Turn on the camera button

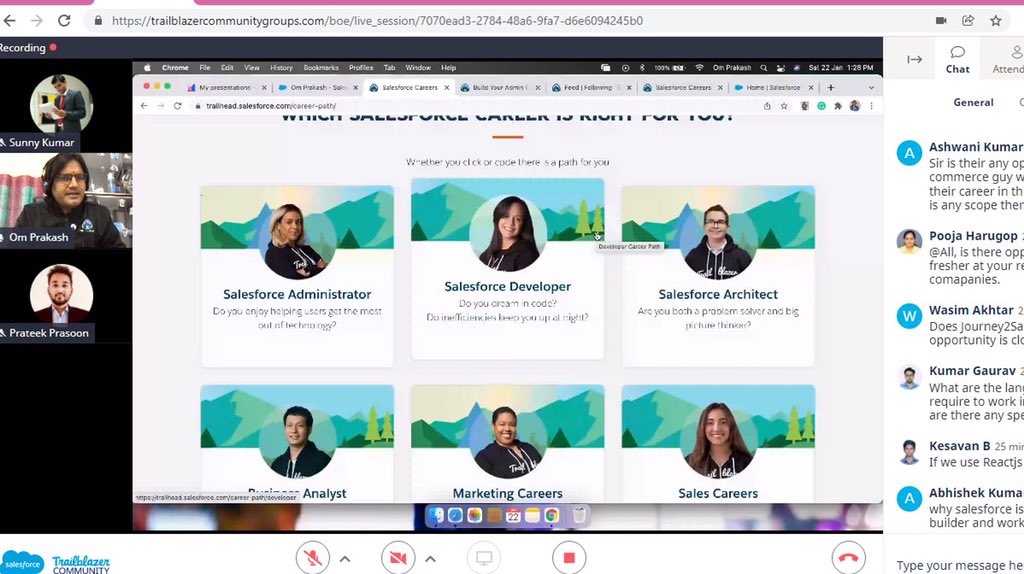coord(398,558)
